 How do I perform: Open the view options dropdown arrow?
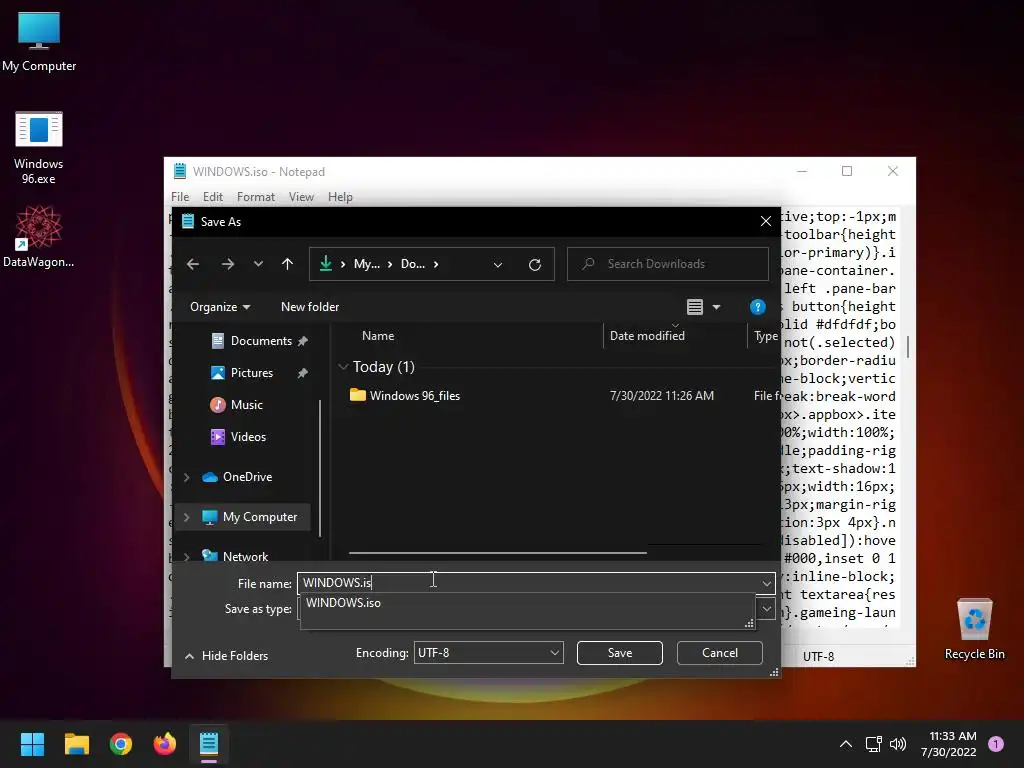[x=716, y=307]
